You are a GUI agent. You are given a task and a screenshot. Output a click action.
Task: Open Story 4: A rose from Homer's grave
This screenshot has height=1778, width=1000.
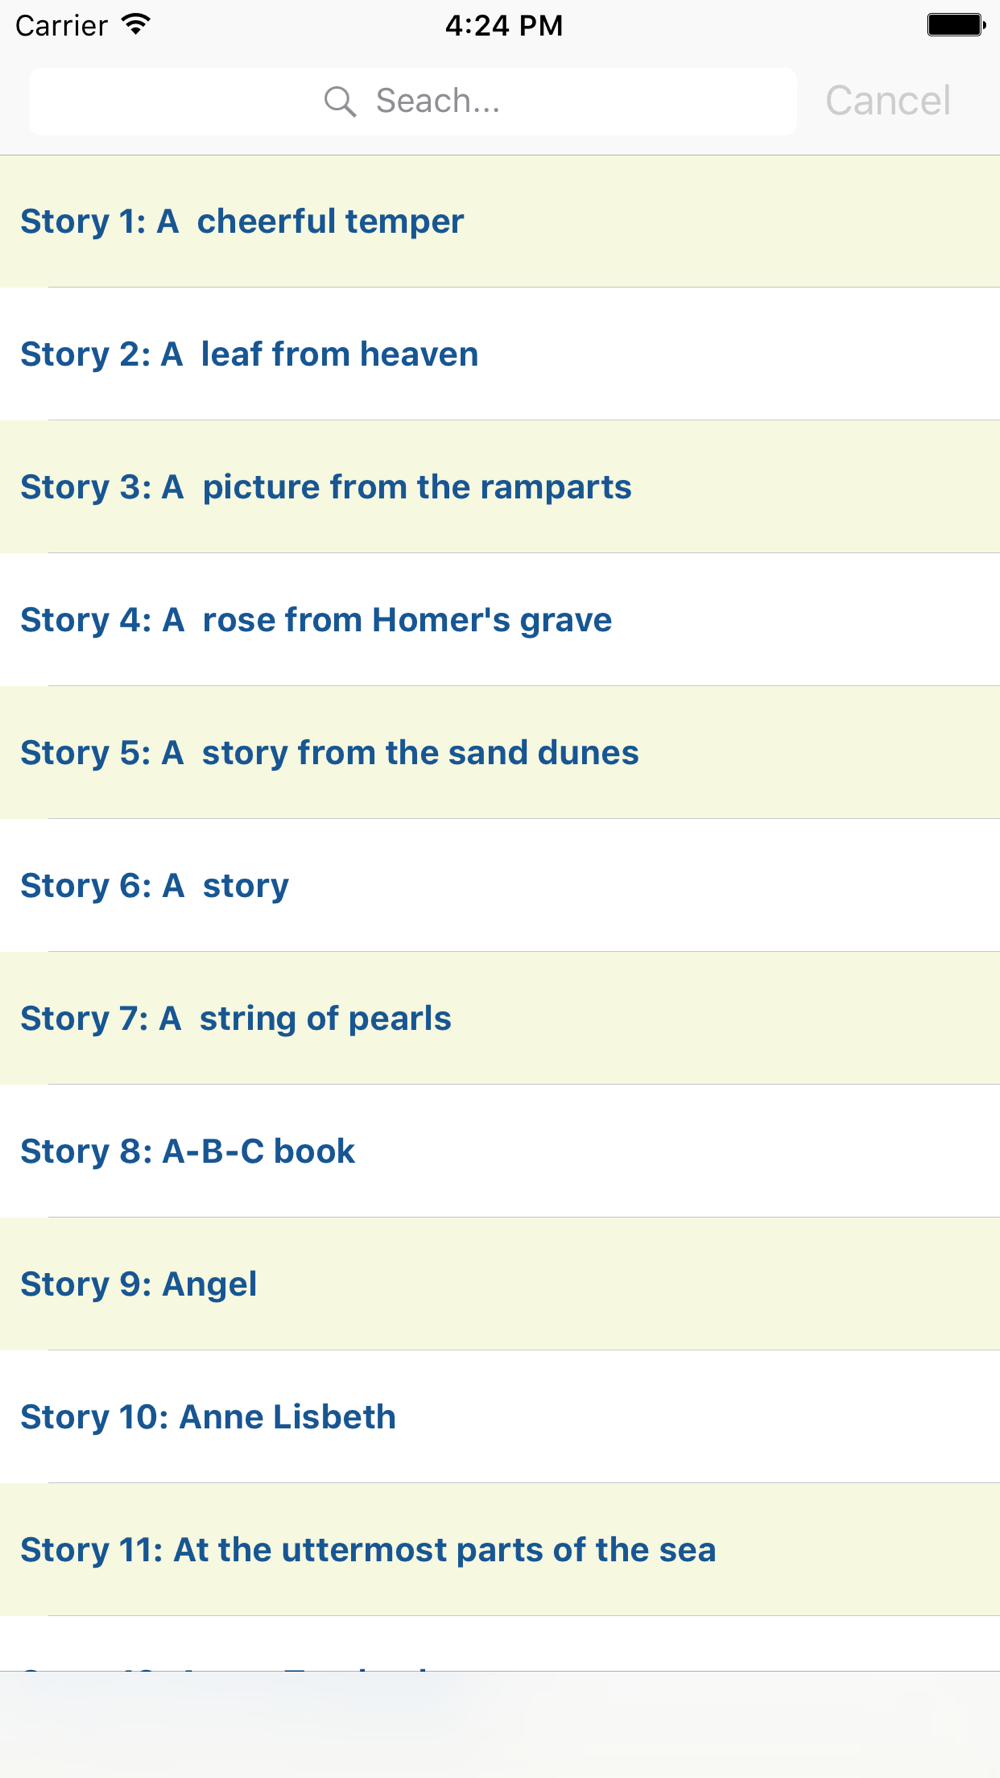500,620
